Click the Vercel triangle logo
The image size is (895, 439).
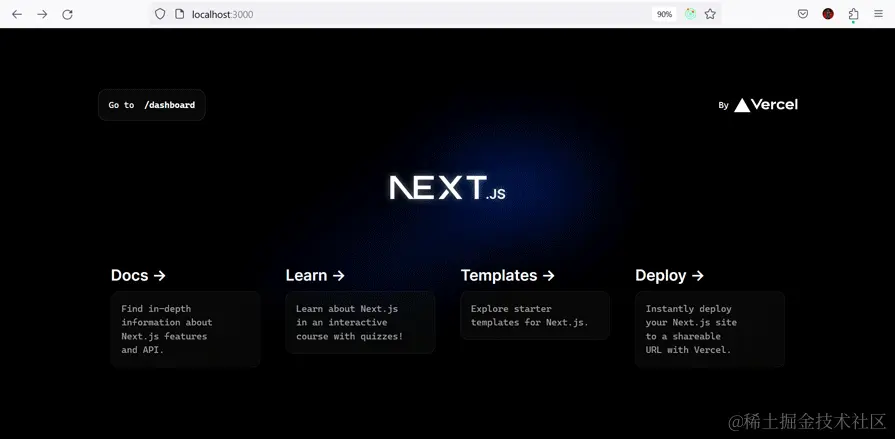741,105
